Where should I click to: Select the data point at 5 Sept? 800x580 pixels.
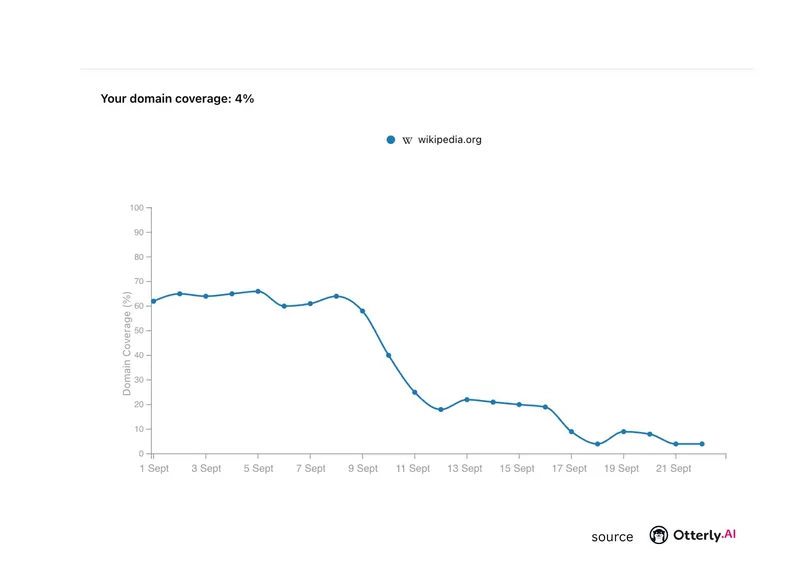point(258,291)
